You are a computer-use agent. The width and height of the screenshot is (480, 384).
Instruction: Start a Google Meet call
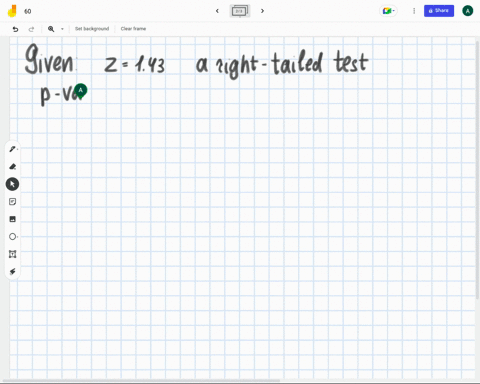[x=388, y=11]
